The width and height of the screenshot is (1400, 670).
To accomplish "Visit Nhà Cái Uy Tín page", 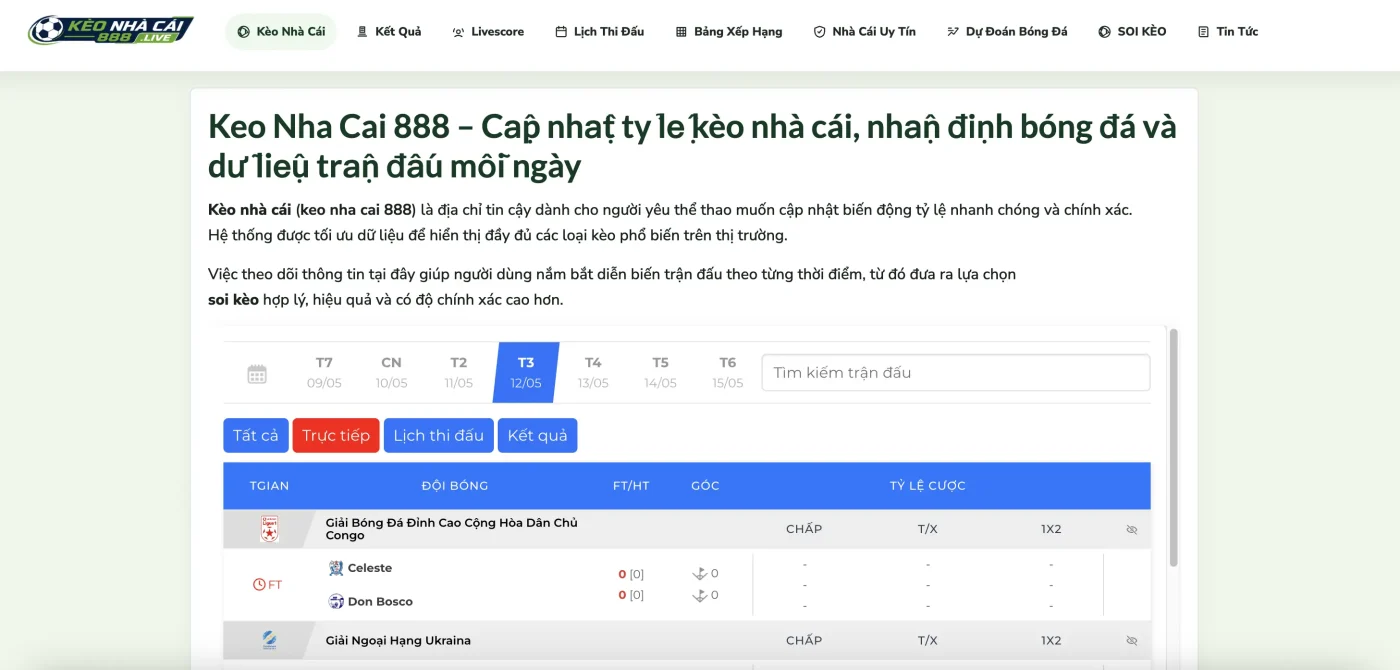I will [864, 32].
